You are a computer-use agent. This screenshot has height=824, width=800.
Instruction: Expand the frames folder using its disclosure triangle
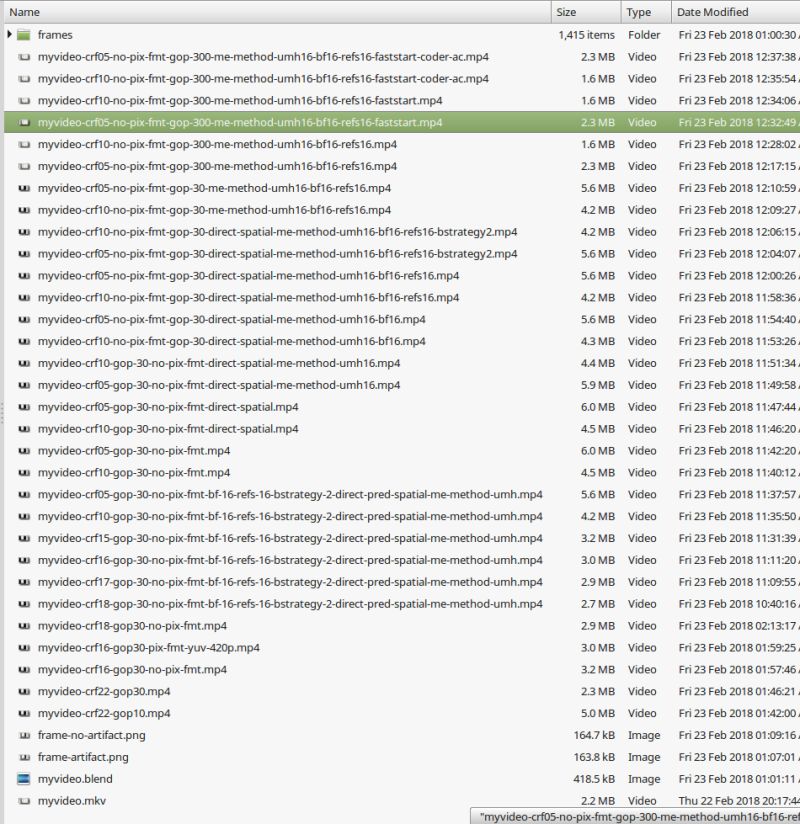pos(10,34)
